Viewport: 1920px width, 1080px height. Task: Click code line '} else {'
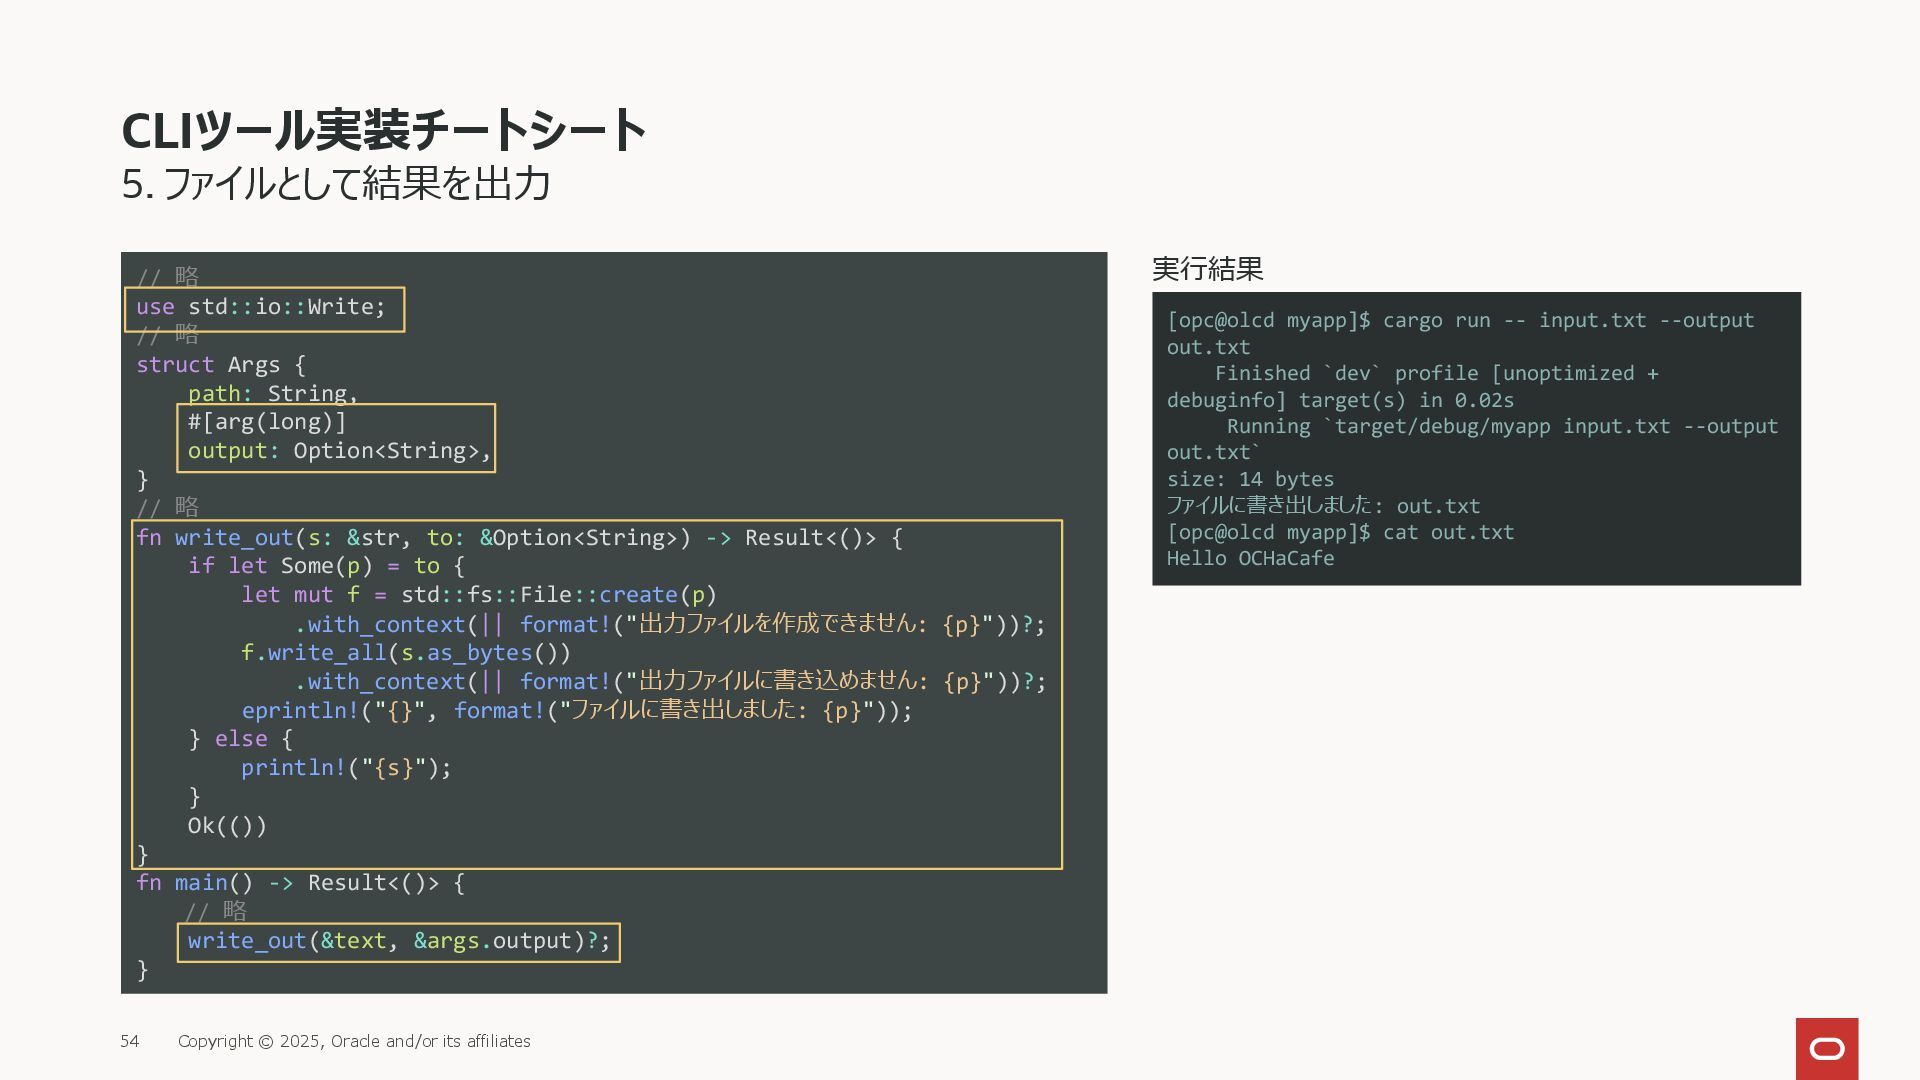click(x=241, y=739)
